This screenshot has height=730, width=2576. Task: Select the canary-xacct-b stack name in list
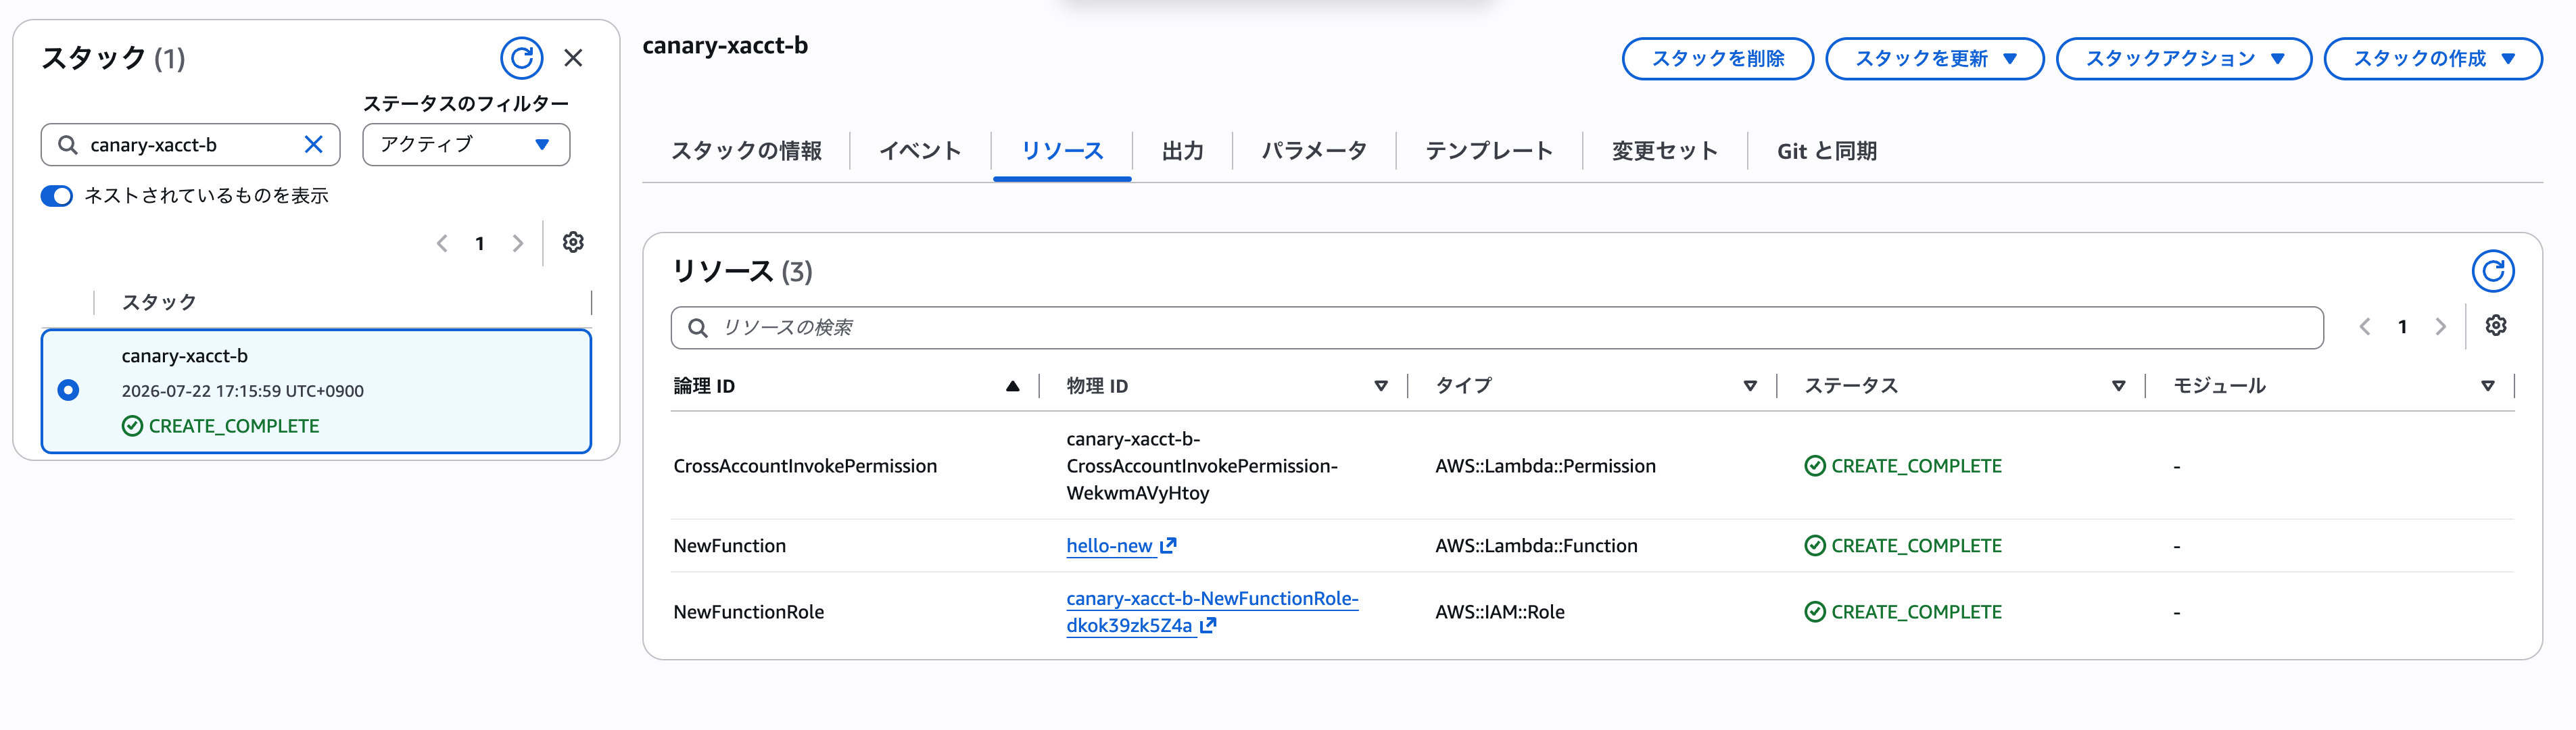point(184,356)
